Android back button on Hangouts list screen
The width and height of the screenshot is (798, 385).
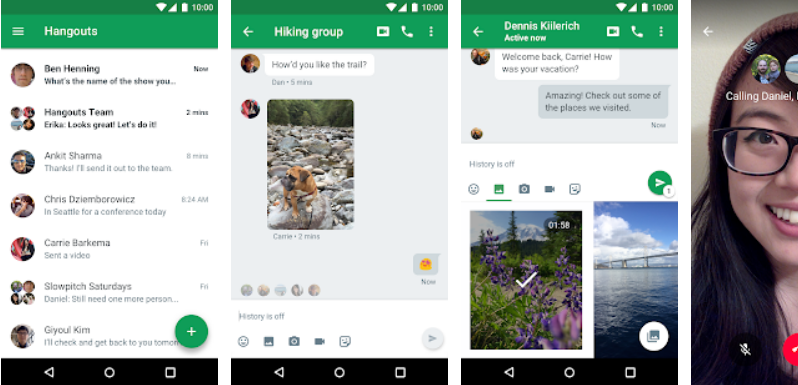pos(49,372)
